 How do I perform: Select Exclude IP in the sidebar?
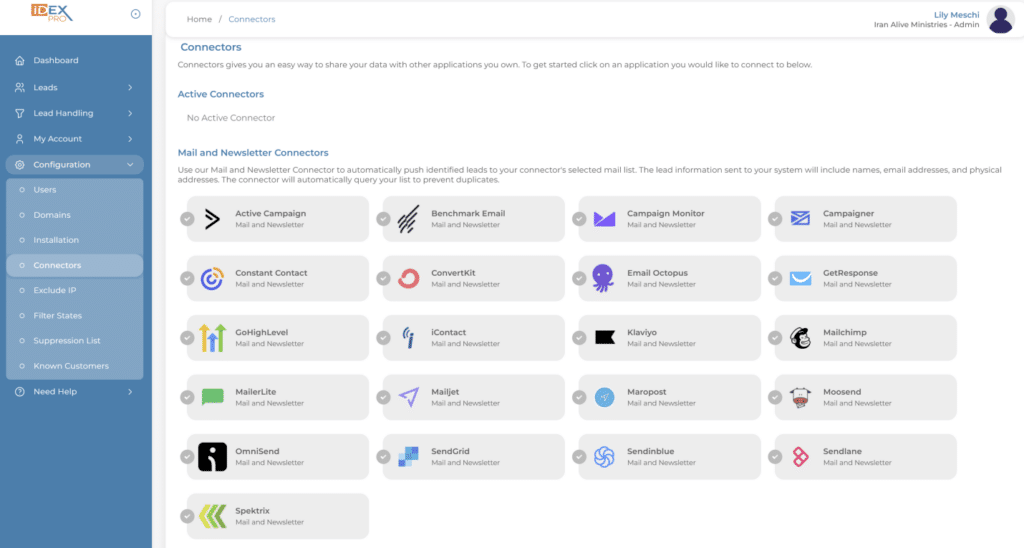[x=55, y=290]
